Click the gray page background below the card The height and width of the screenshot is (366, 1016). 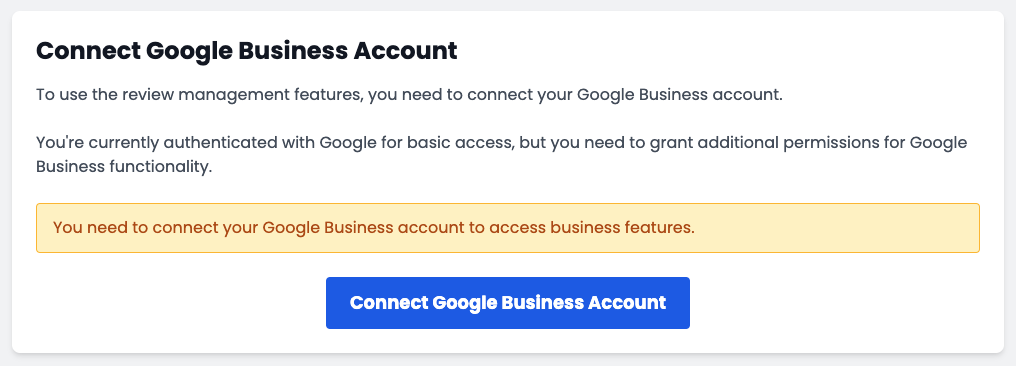508,360
